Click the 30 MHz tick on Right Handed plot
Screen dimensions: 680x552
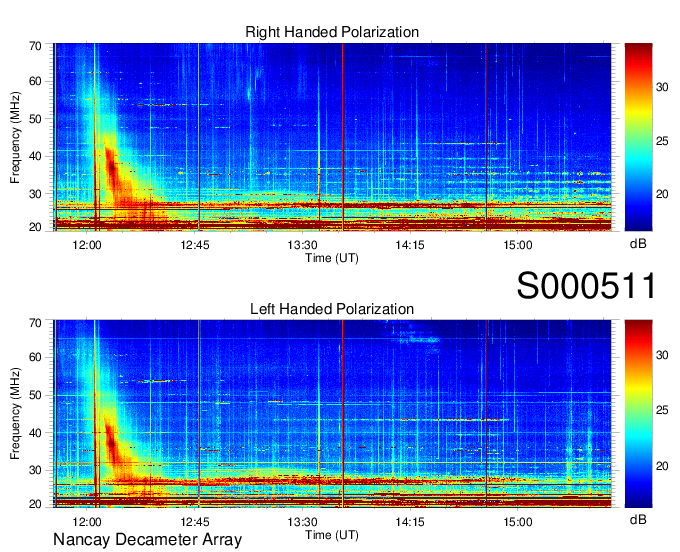click(35, 194)
